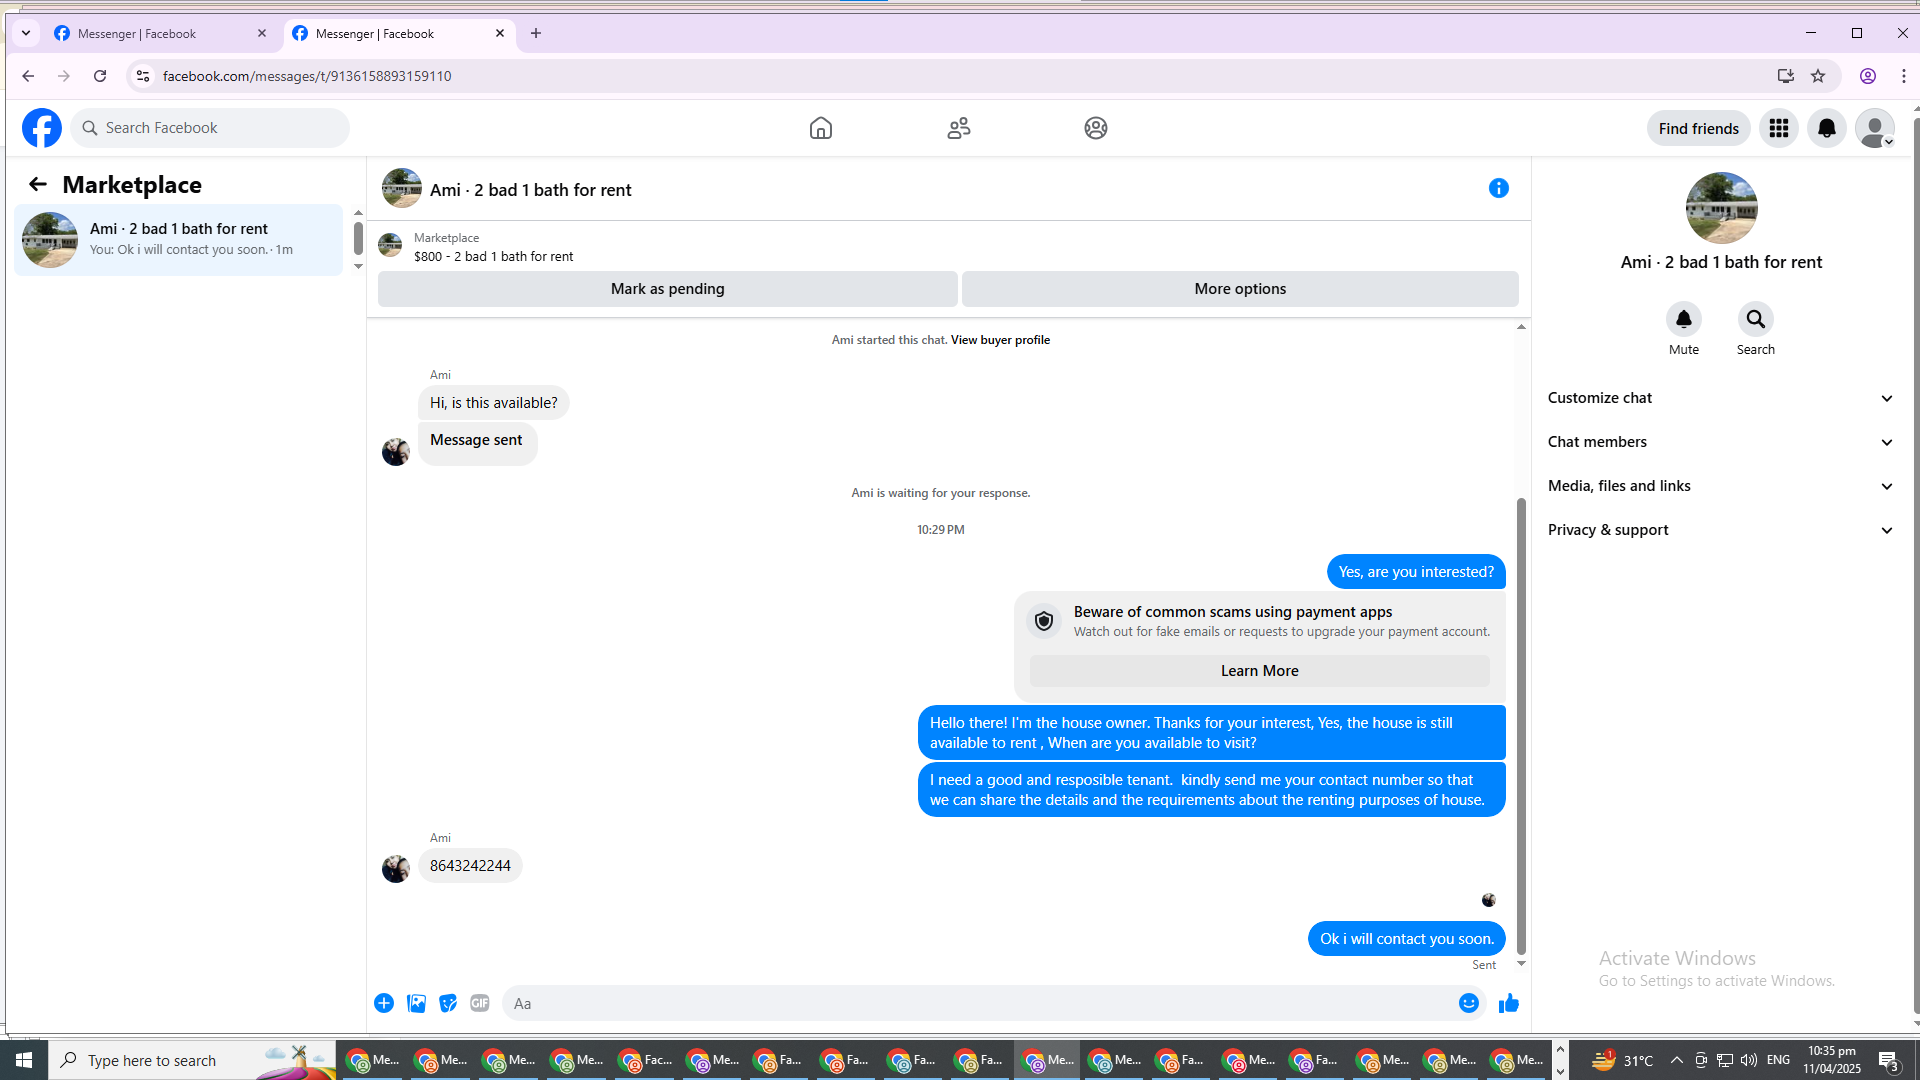Image resolution: width=1920 pixels, height=1080 pixels.
Task: Close the active Messenger tab
Action: (500, 33)
